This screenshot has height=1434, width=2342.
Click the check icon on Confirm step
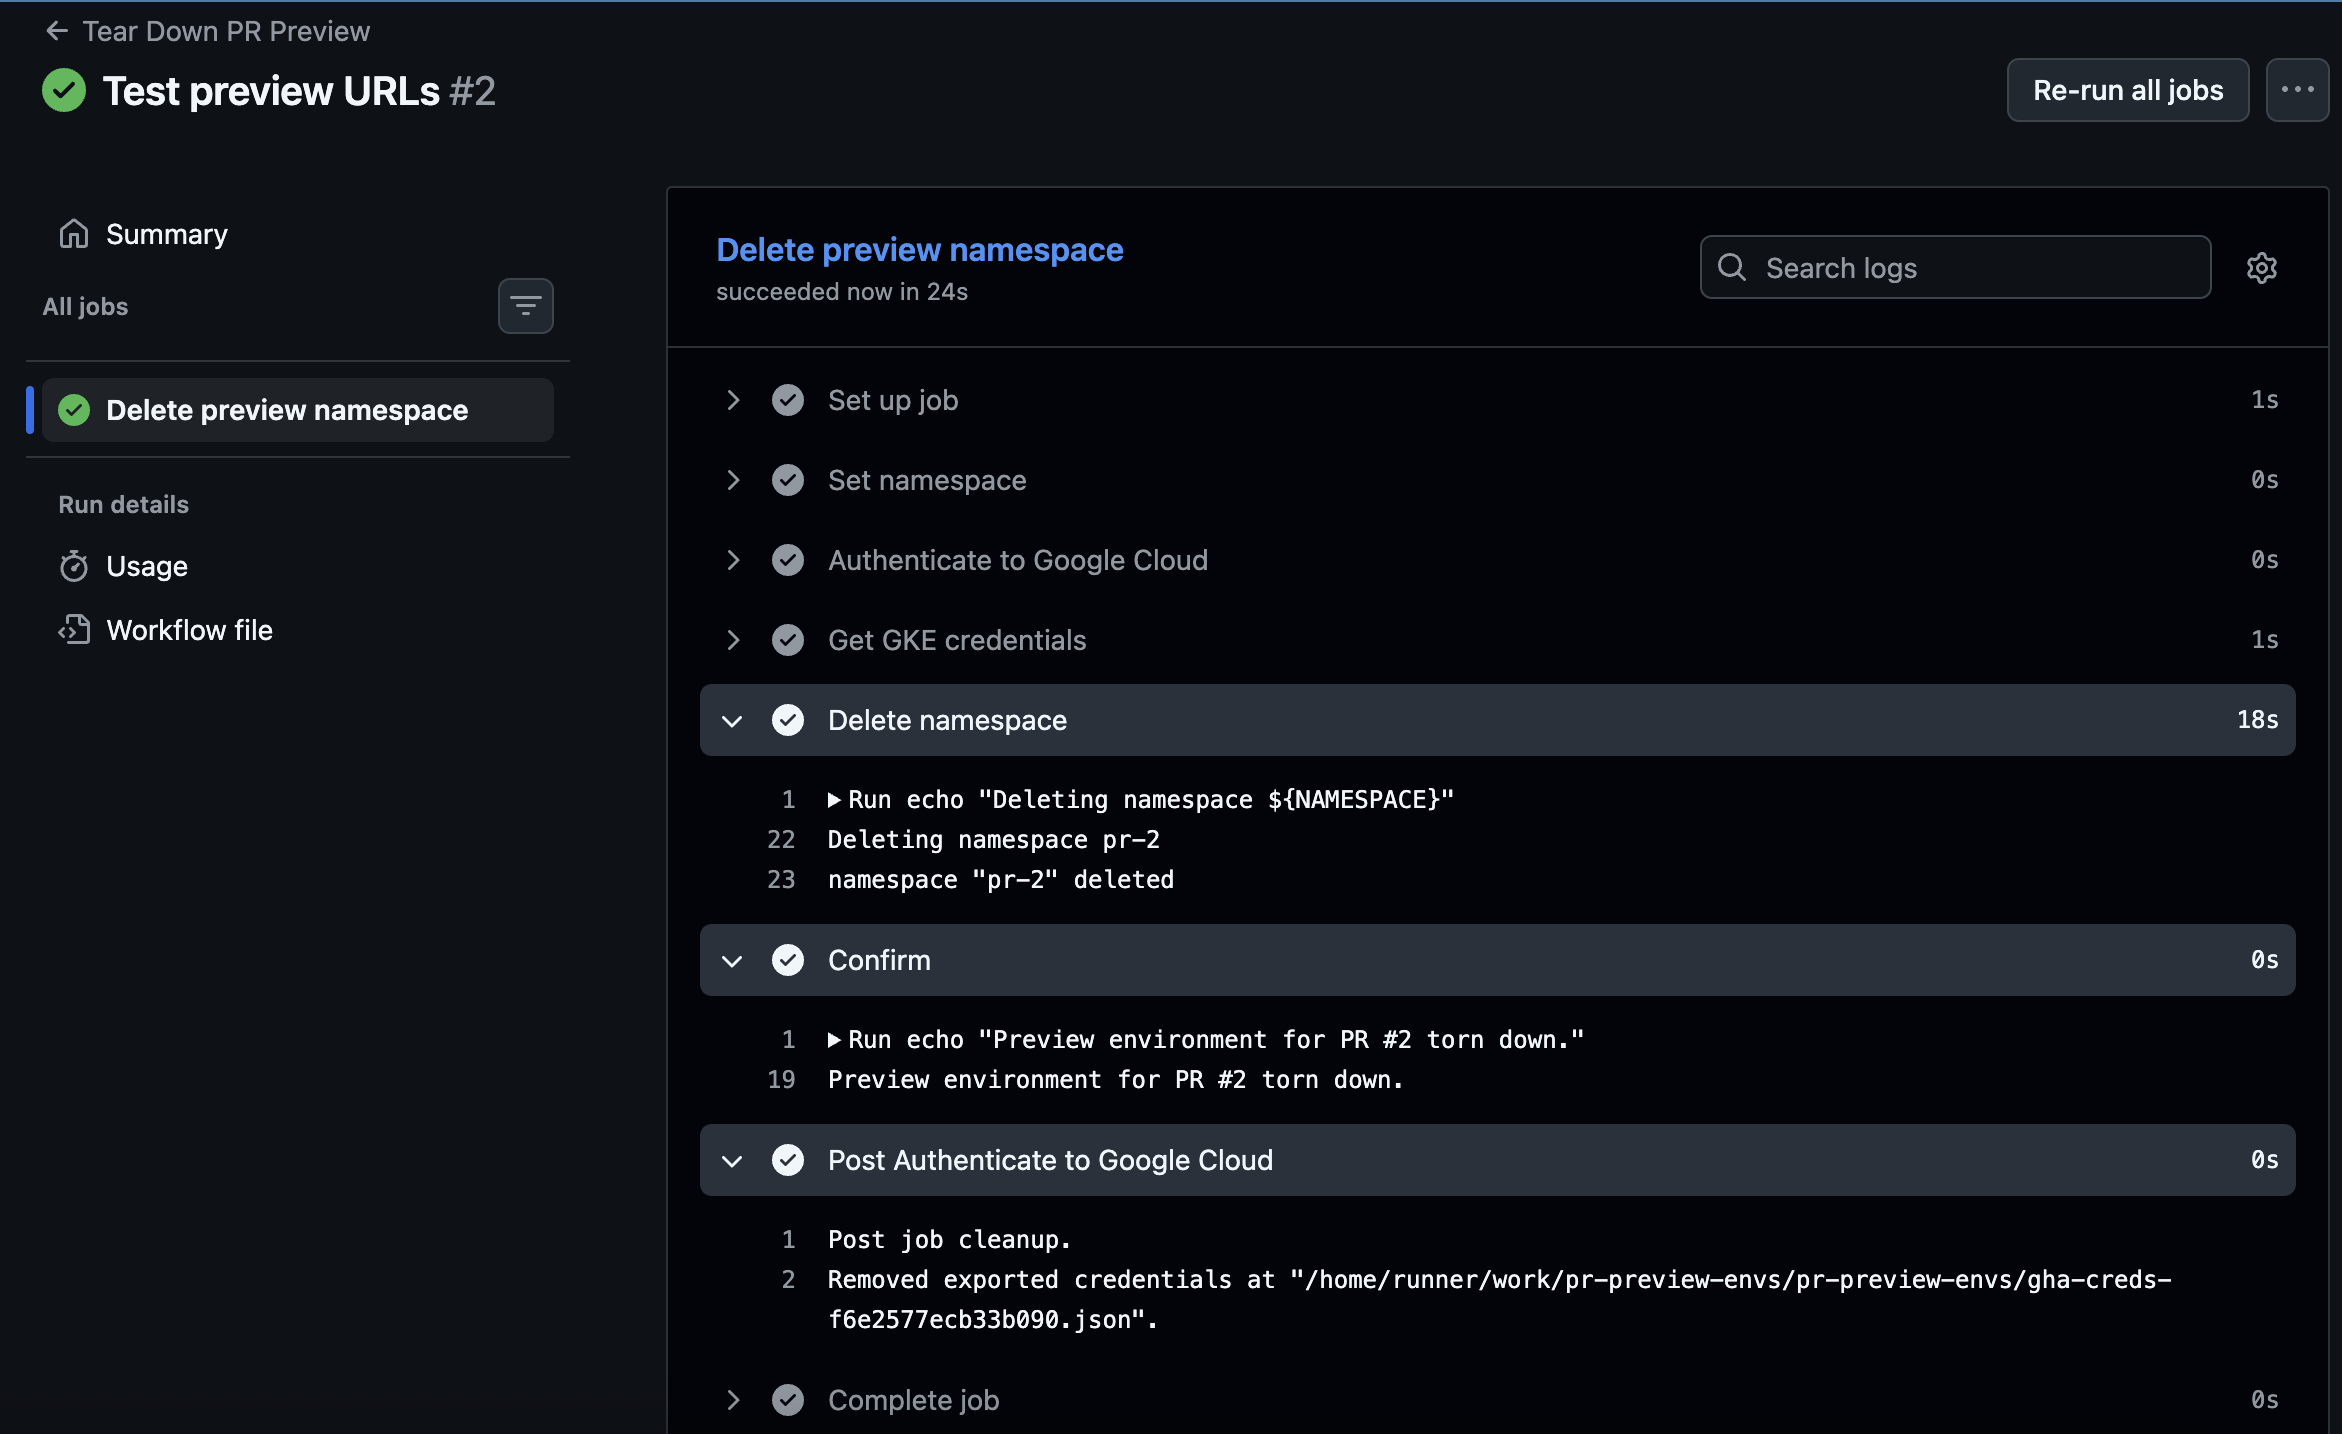(x=788, y=960)
